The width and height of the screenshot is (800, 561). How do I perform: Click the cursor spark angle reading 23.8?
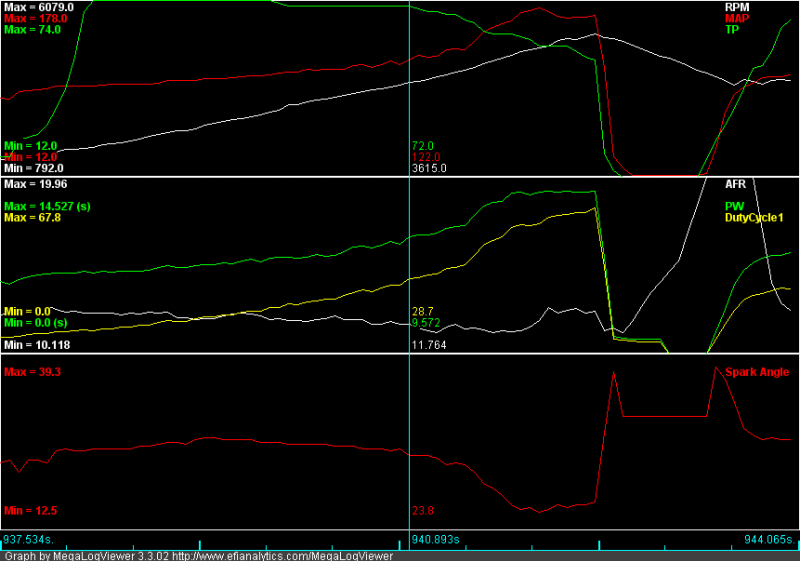point(423,511)
